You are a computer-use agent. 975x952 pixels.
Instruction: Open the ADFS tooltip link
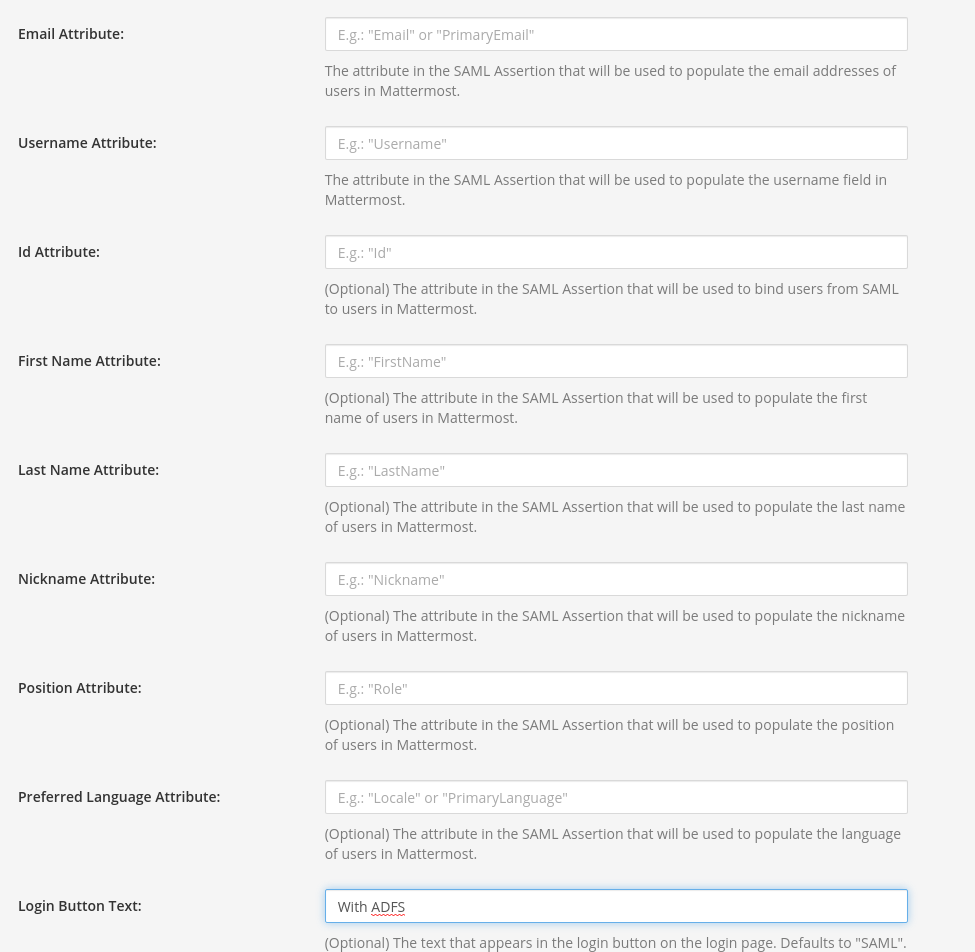(388, 906)
